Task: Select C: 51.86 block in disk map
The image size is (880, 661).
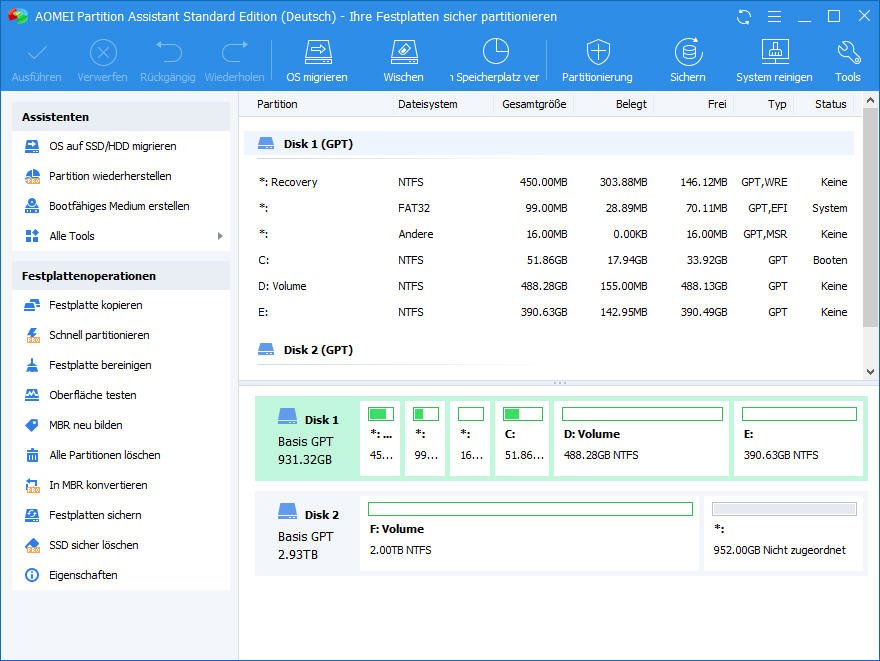Action: pyautogui.click(x=523, y=438)
